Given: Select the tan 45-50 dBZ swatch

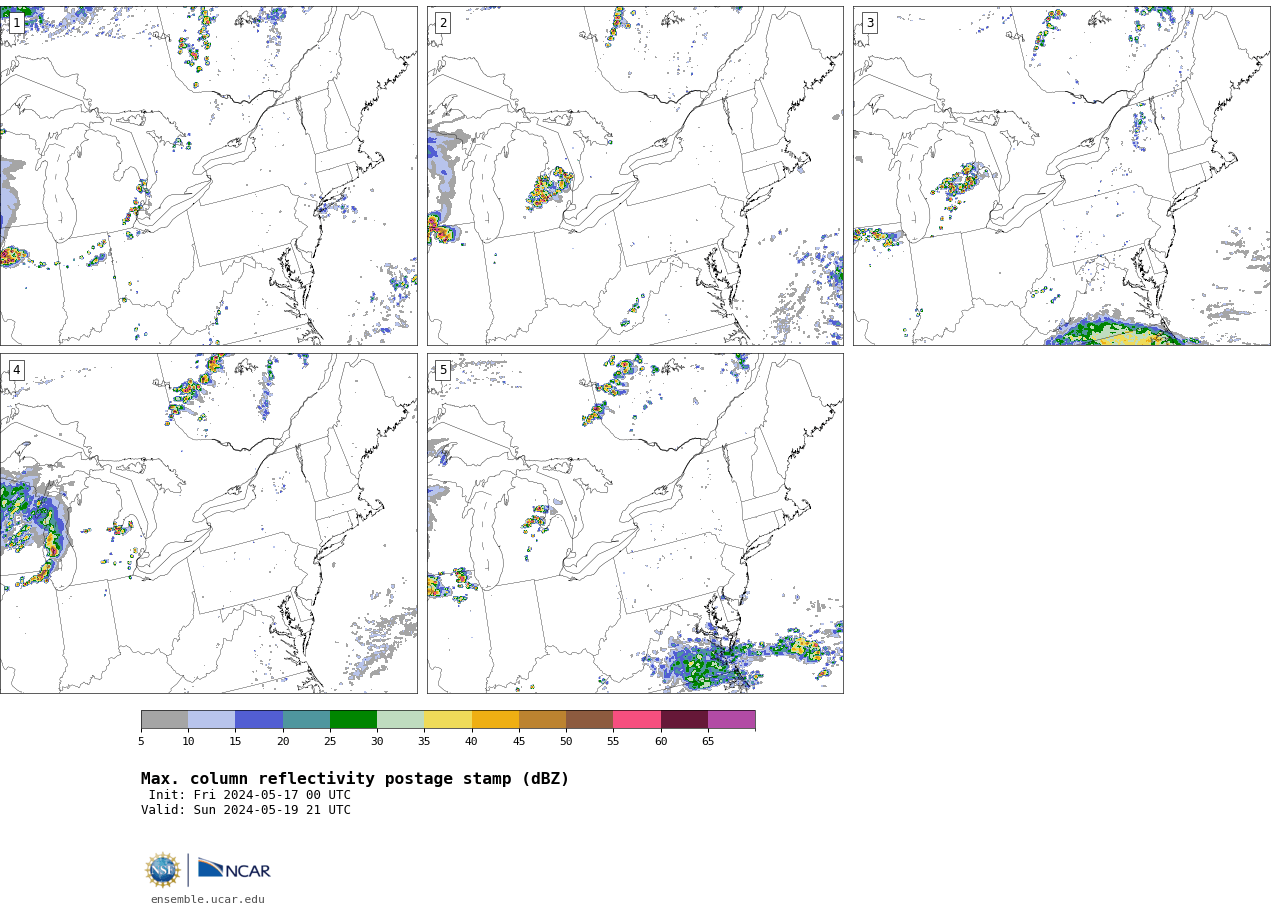Looking at the screenshot, I should tap(542, 720).
